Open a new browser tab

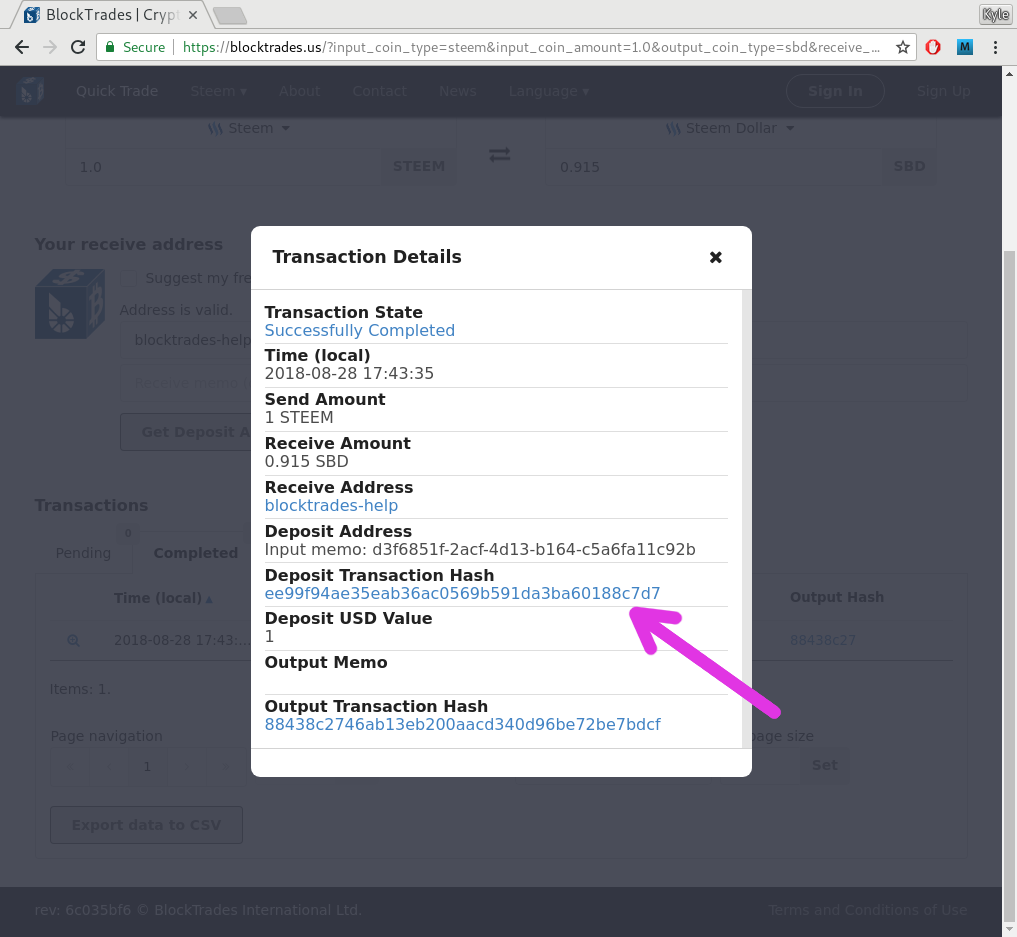pos(230,15)
